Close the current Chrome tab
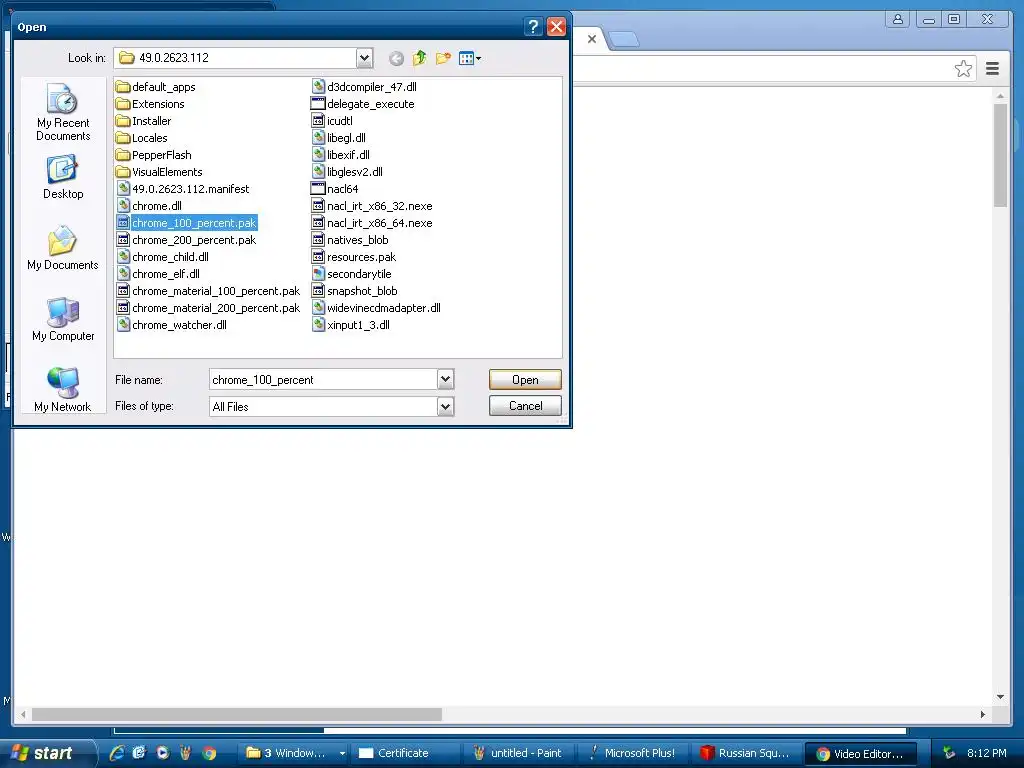The height and width of the screenshot is (768, 1024). coord(592,39)
